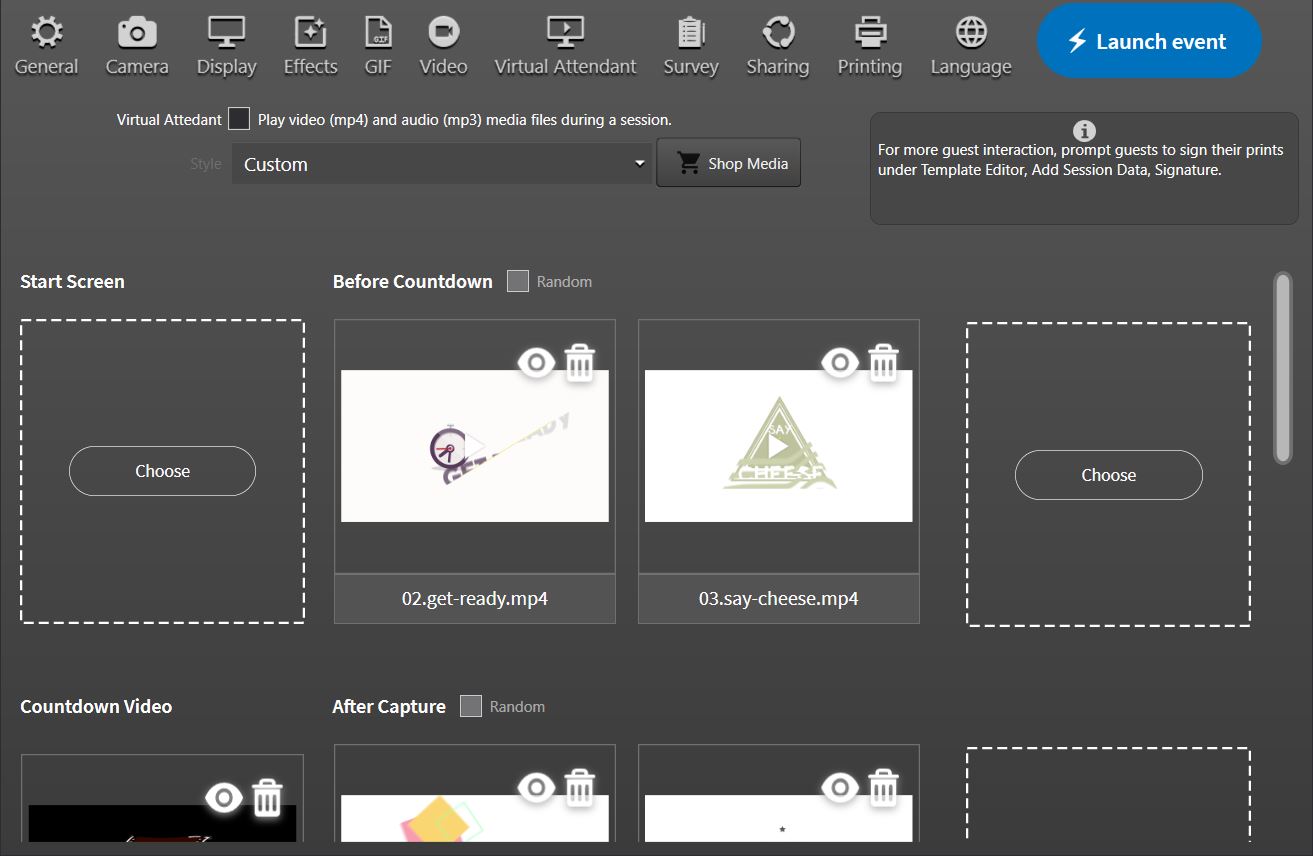Preview the Countdown Video with eye icon
This screenshot has width=1313, height=856.
pos(224,798)
